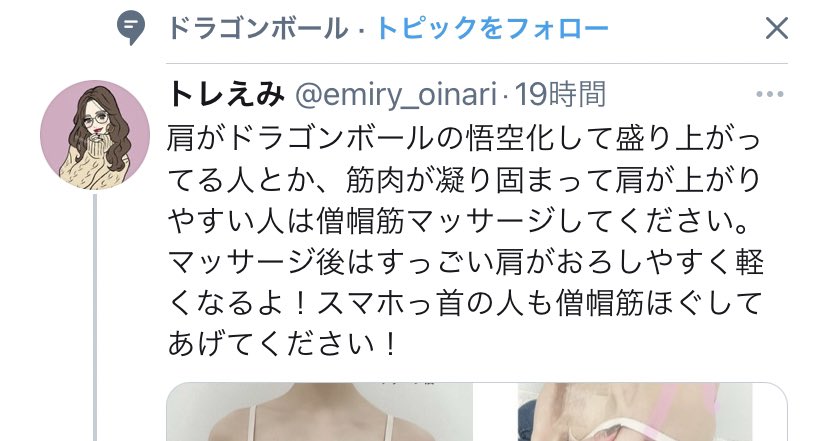
Task: Open the right attached photo
Action: coord(652,412)
